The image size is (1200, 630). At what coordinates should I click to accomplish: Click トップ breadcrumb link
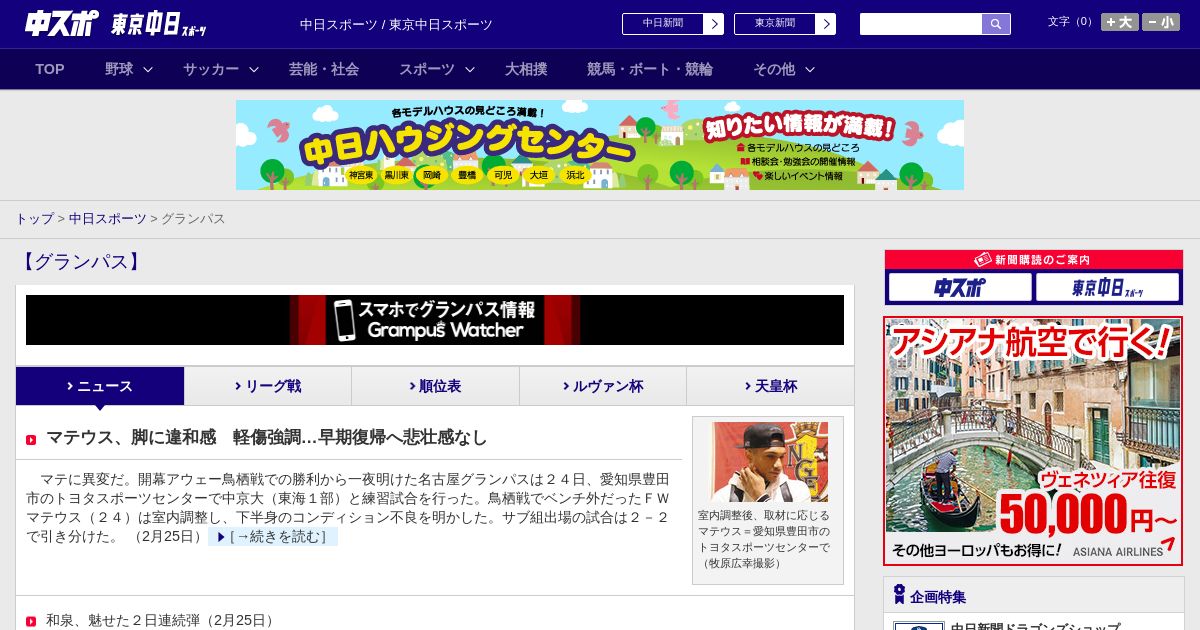click(x=34, y=218)
